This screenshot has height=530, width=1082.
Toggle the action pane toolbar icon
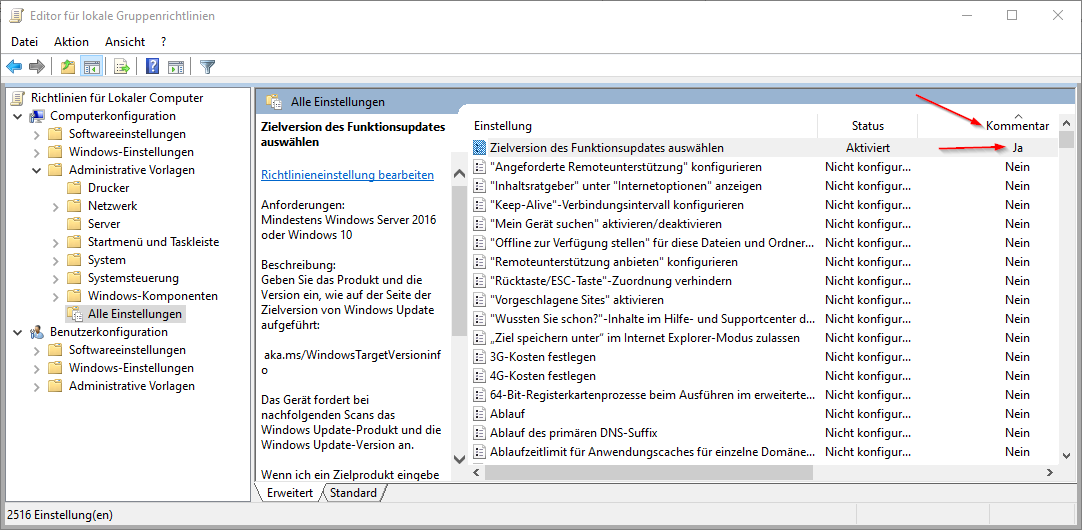pos(176,66)
